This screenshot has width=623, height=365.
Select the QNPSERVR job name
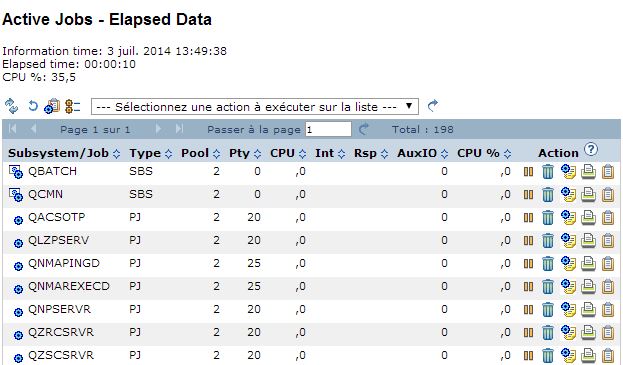[x=59, y=309]
